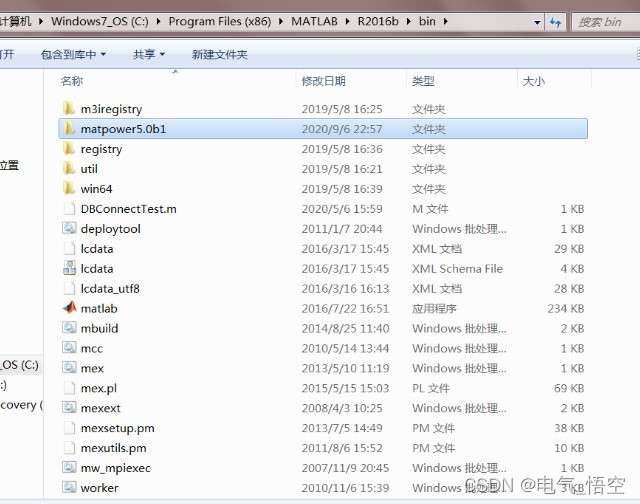
Task: Select the matlab application icon
Action: point(69,308)
